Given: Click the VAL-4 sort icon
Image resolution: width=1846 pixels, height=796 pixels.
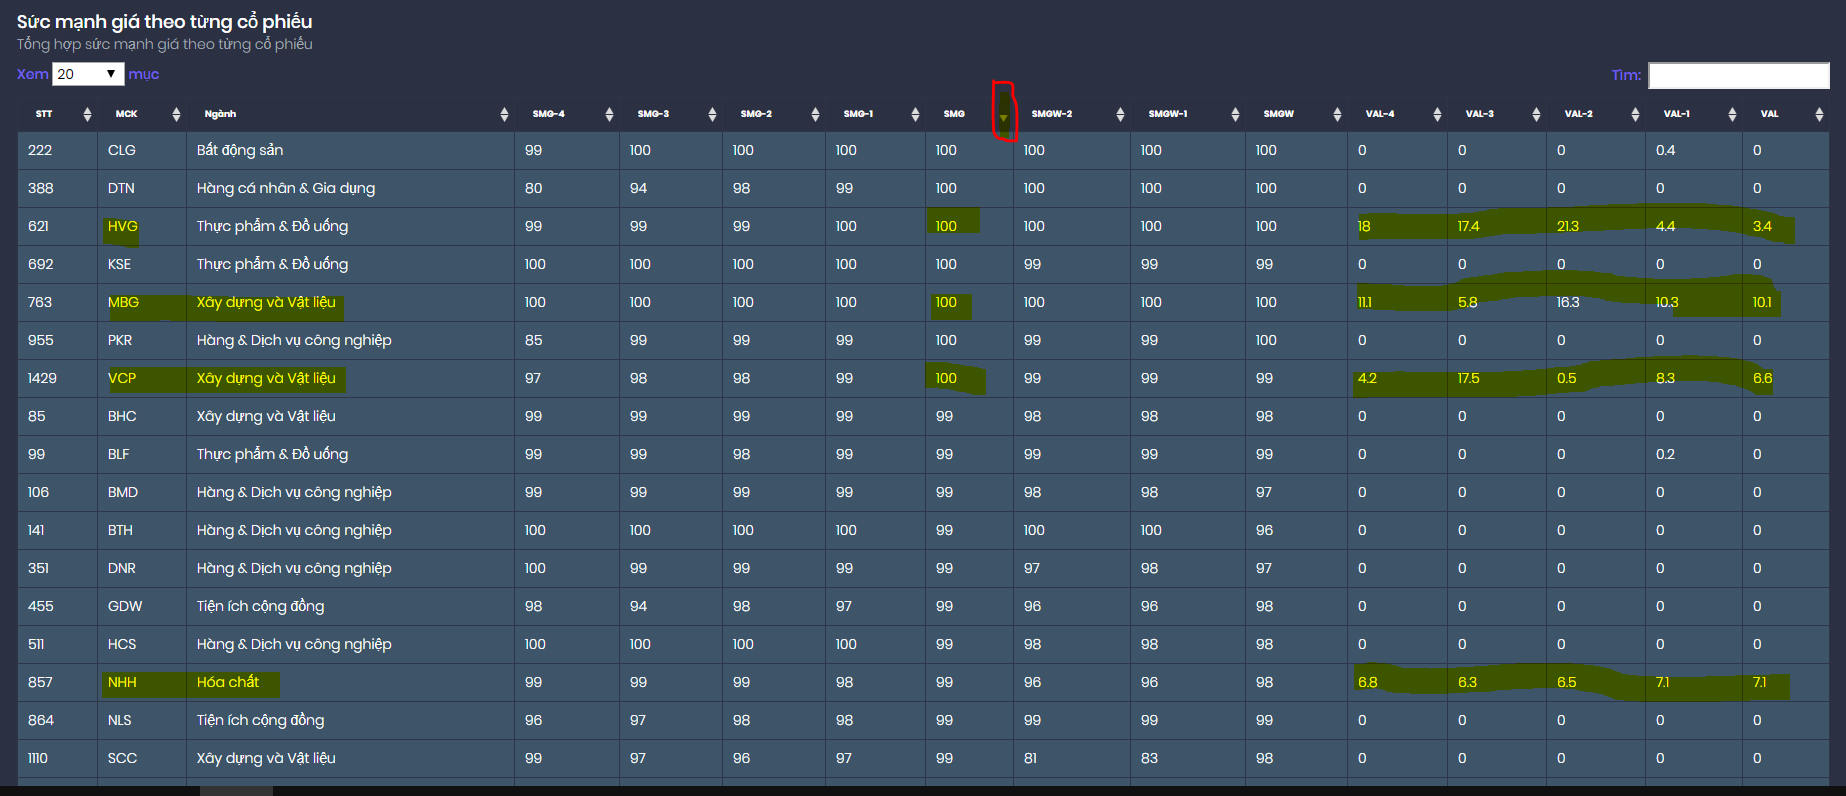Looking at the screenshot, I should (1437, 115).
